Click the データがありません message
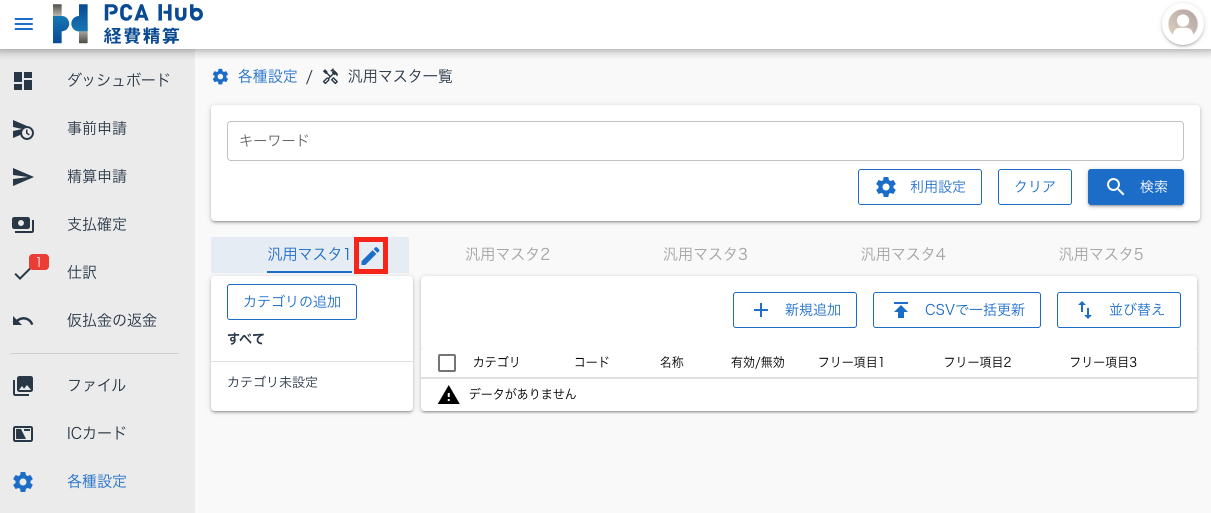 pyautogui.click(x=523, y=395)
